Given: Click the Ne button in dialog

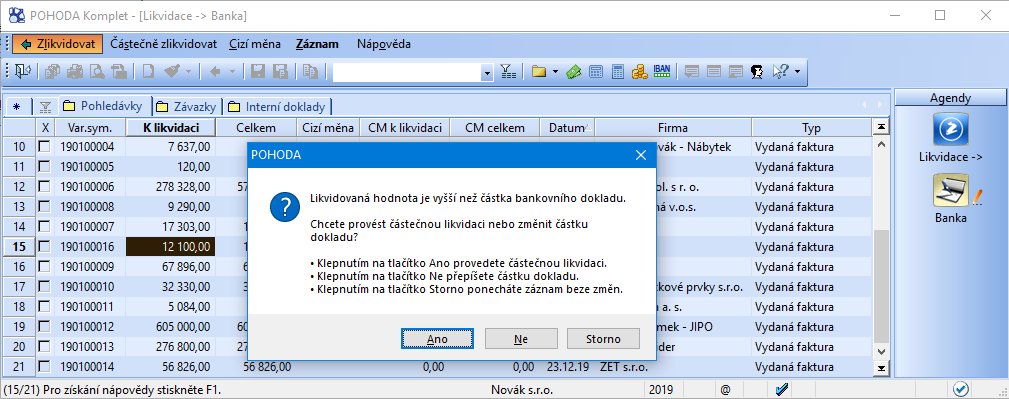Looking at the screenshot, I should coord(521,339).
